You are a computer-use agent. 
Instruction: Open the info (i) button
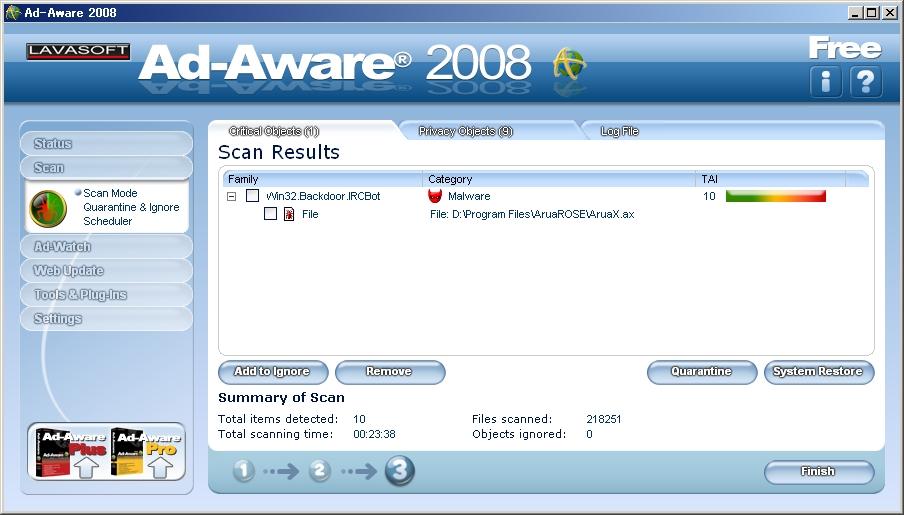pyautogui.click(x=826, y=81)
